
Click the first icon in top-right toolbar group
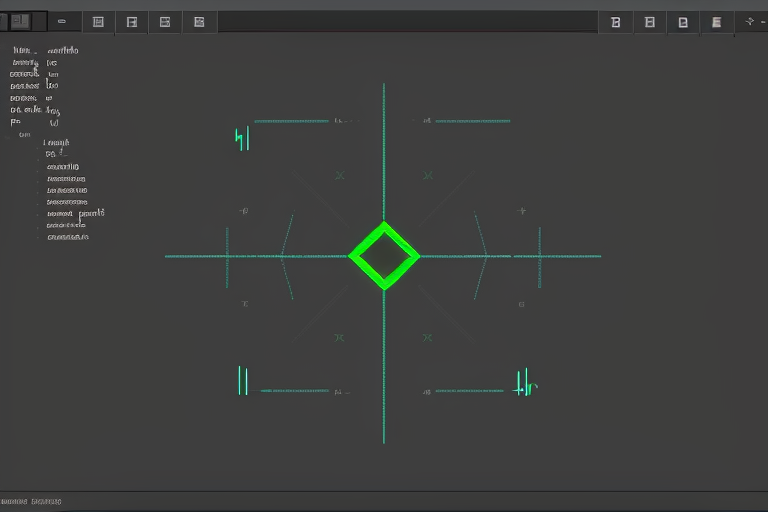coord(615,21)
